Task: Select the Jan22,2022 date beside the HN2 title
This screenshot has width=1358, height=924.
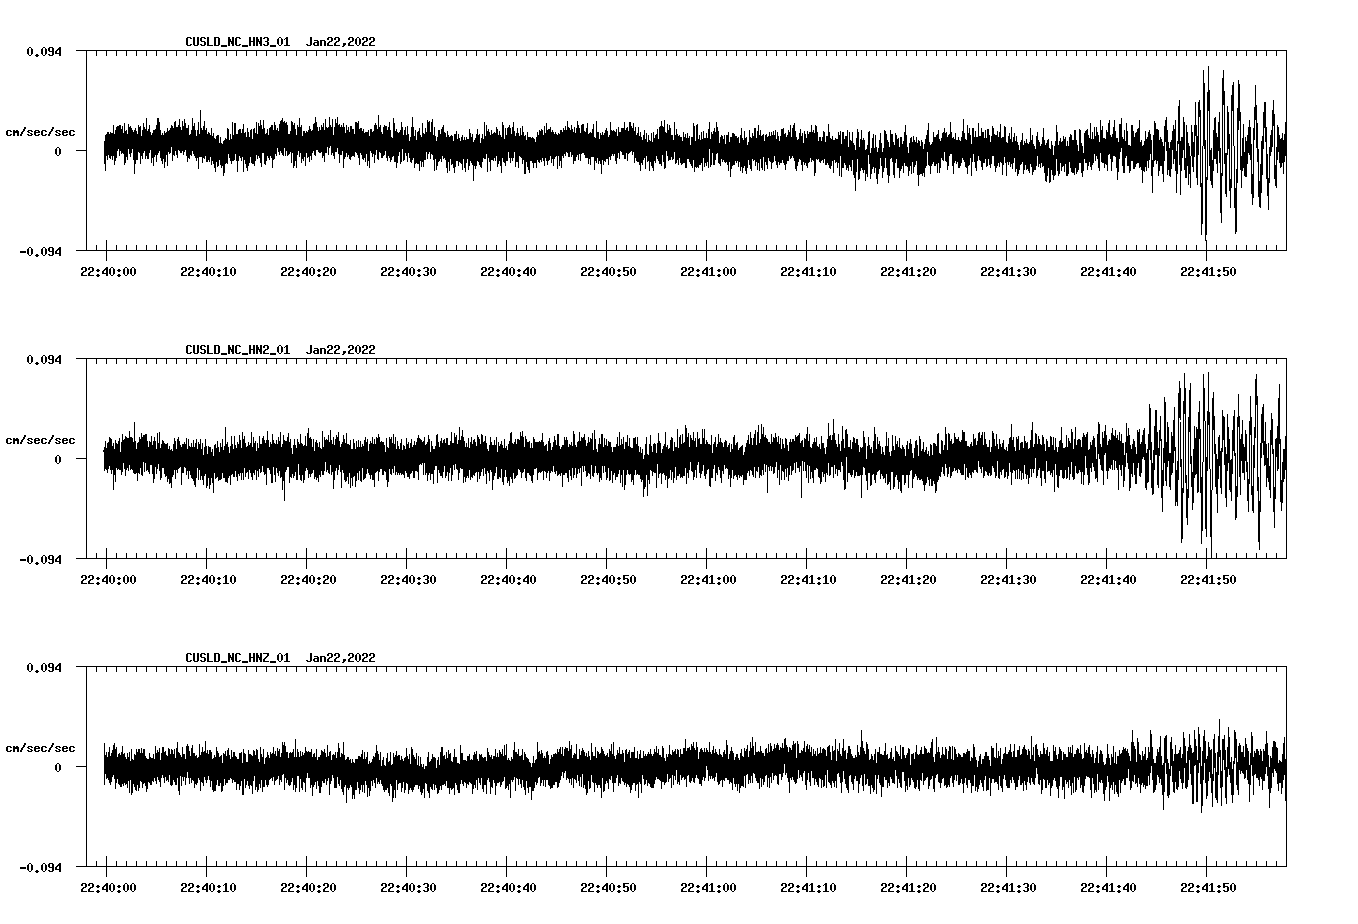Action: 341,350
